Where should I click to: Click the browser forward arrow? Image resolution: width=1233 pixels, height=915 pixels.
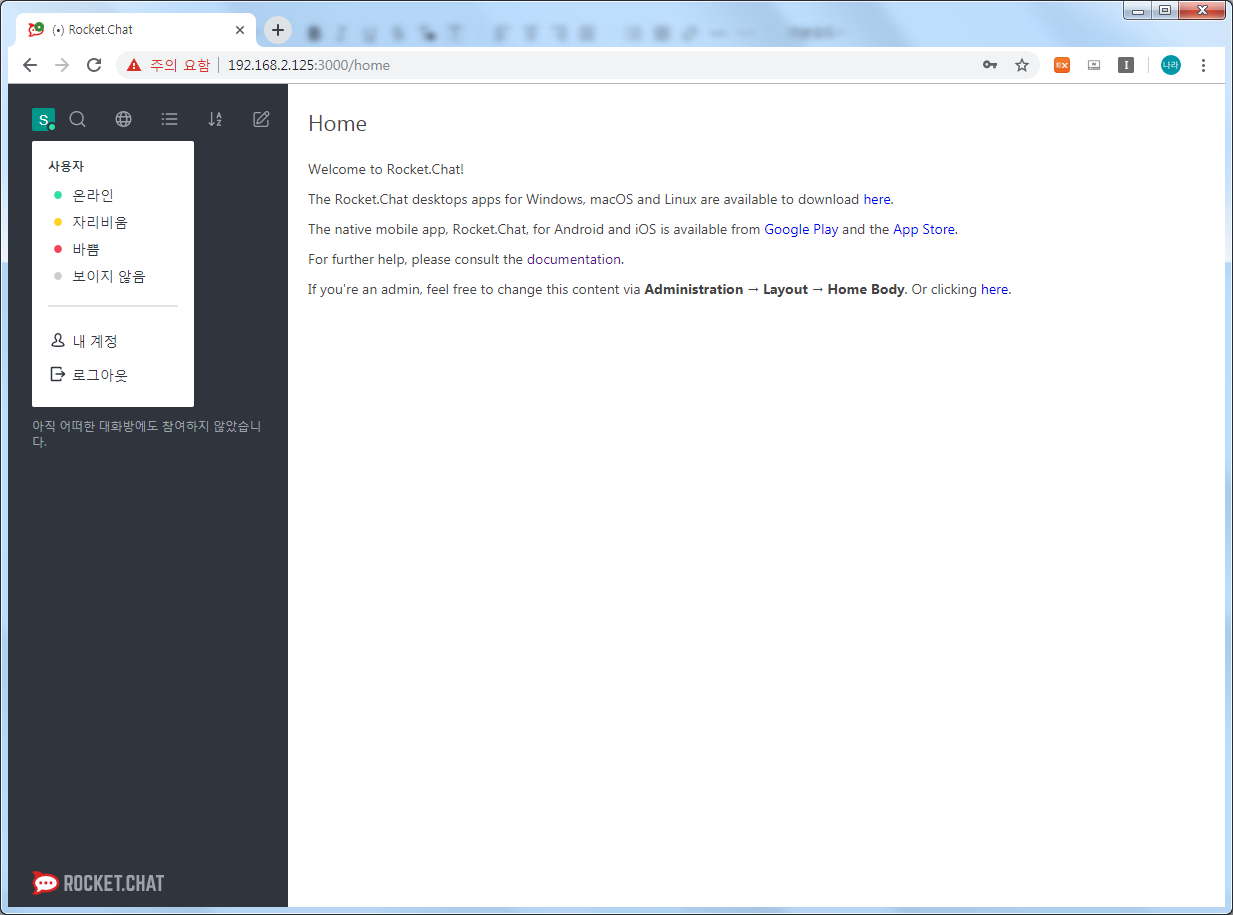pyautogui.click(x=62, y=65)
